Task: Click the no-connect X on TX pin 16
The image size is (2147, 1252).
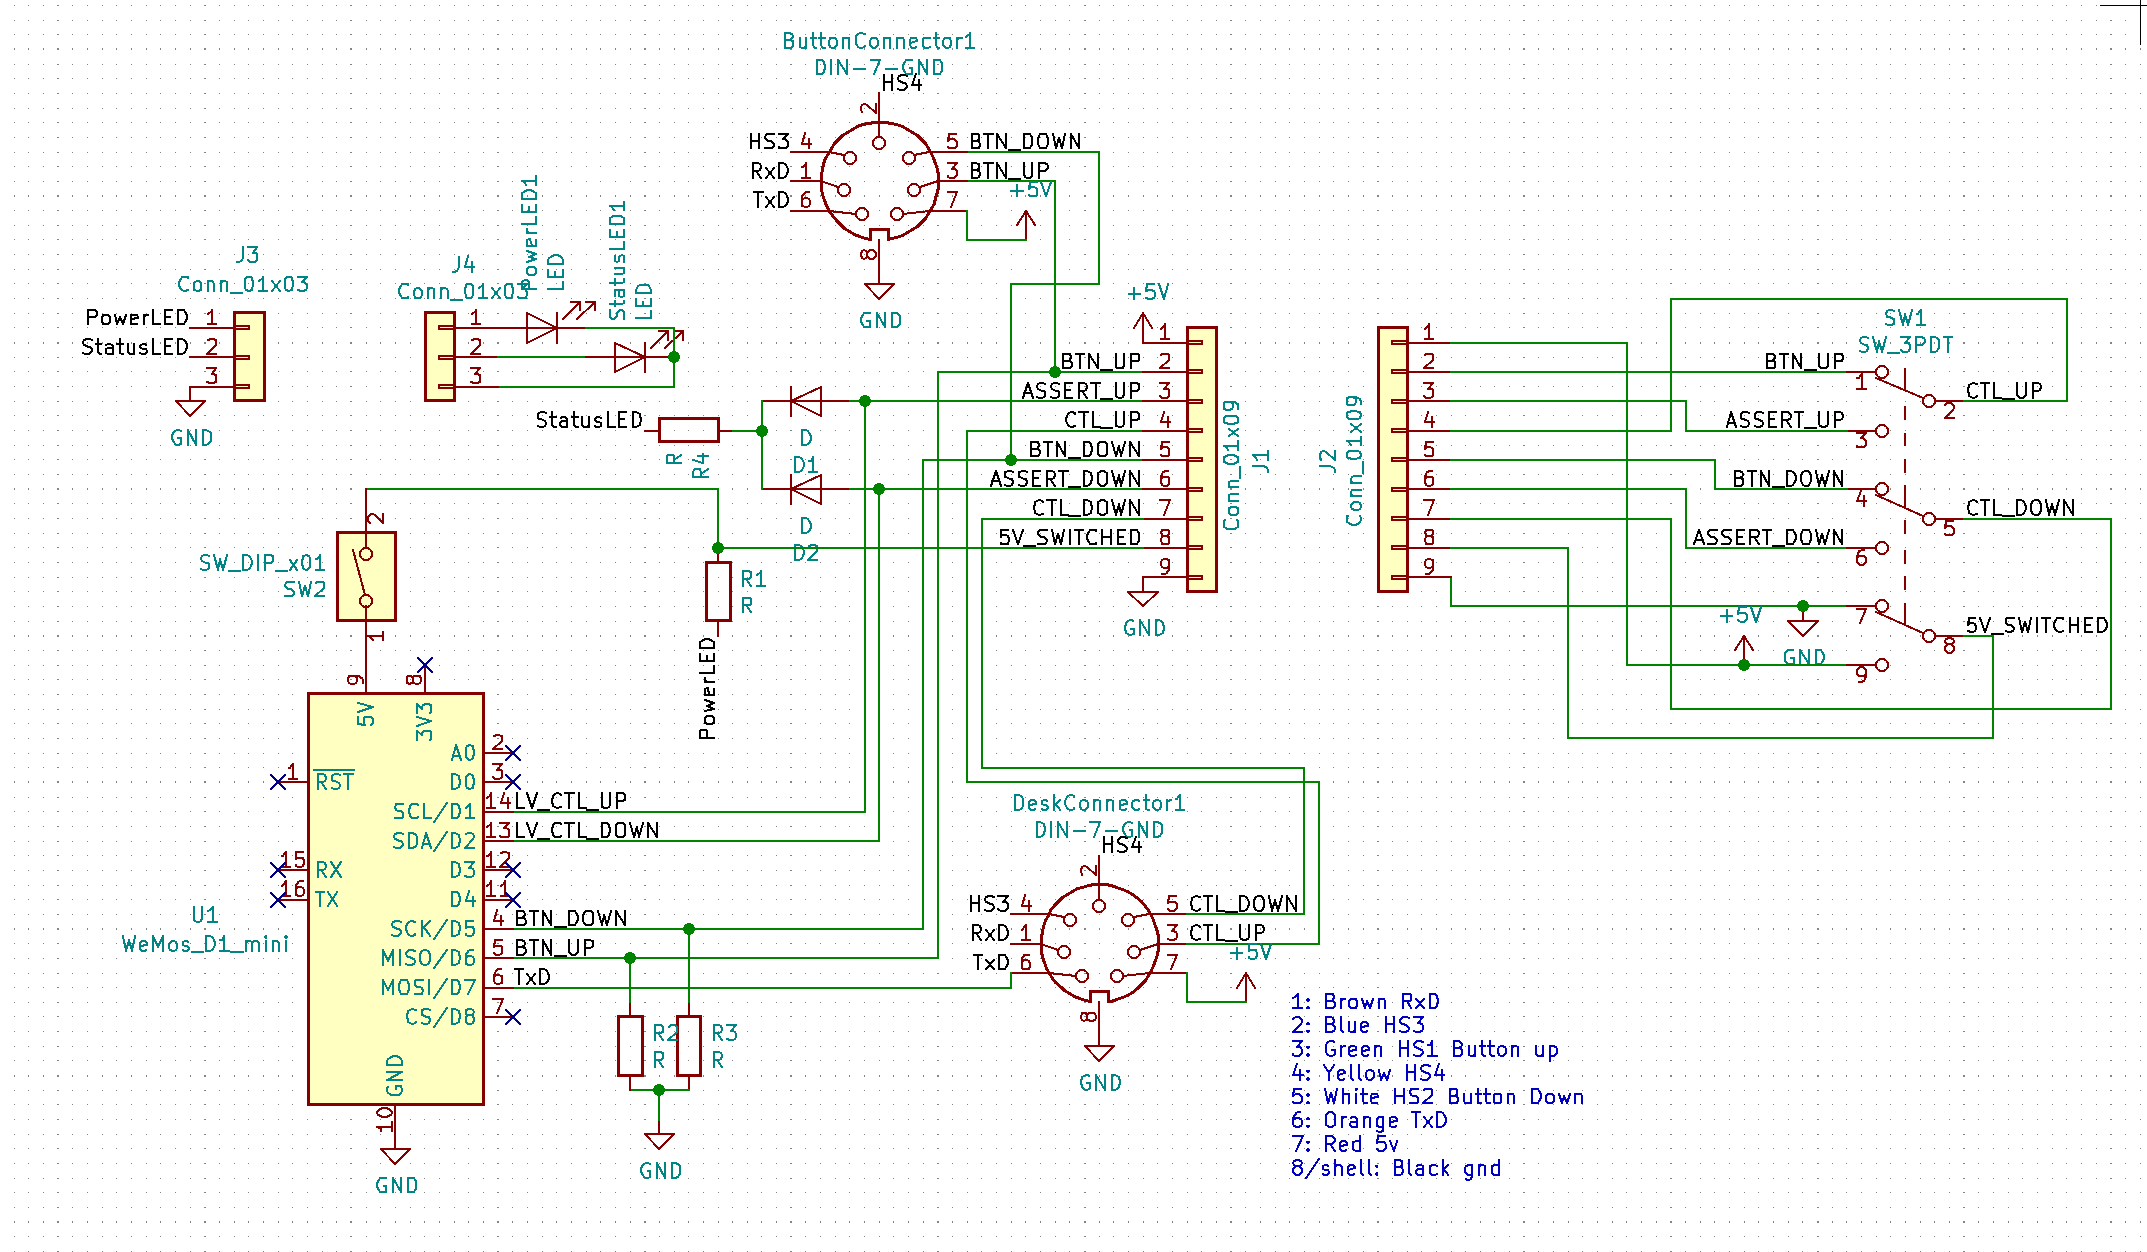Action: point(278,900)
